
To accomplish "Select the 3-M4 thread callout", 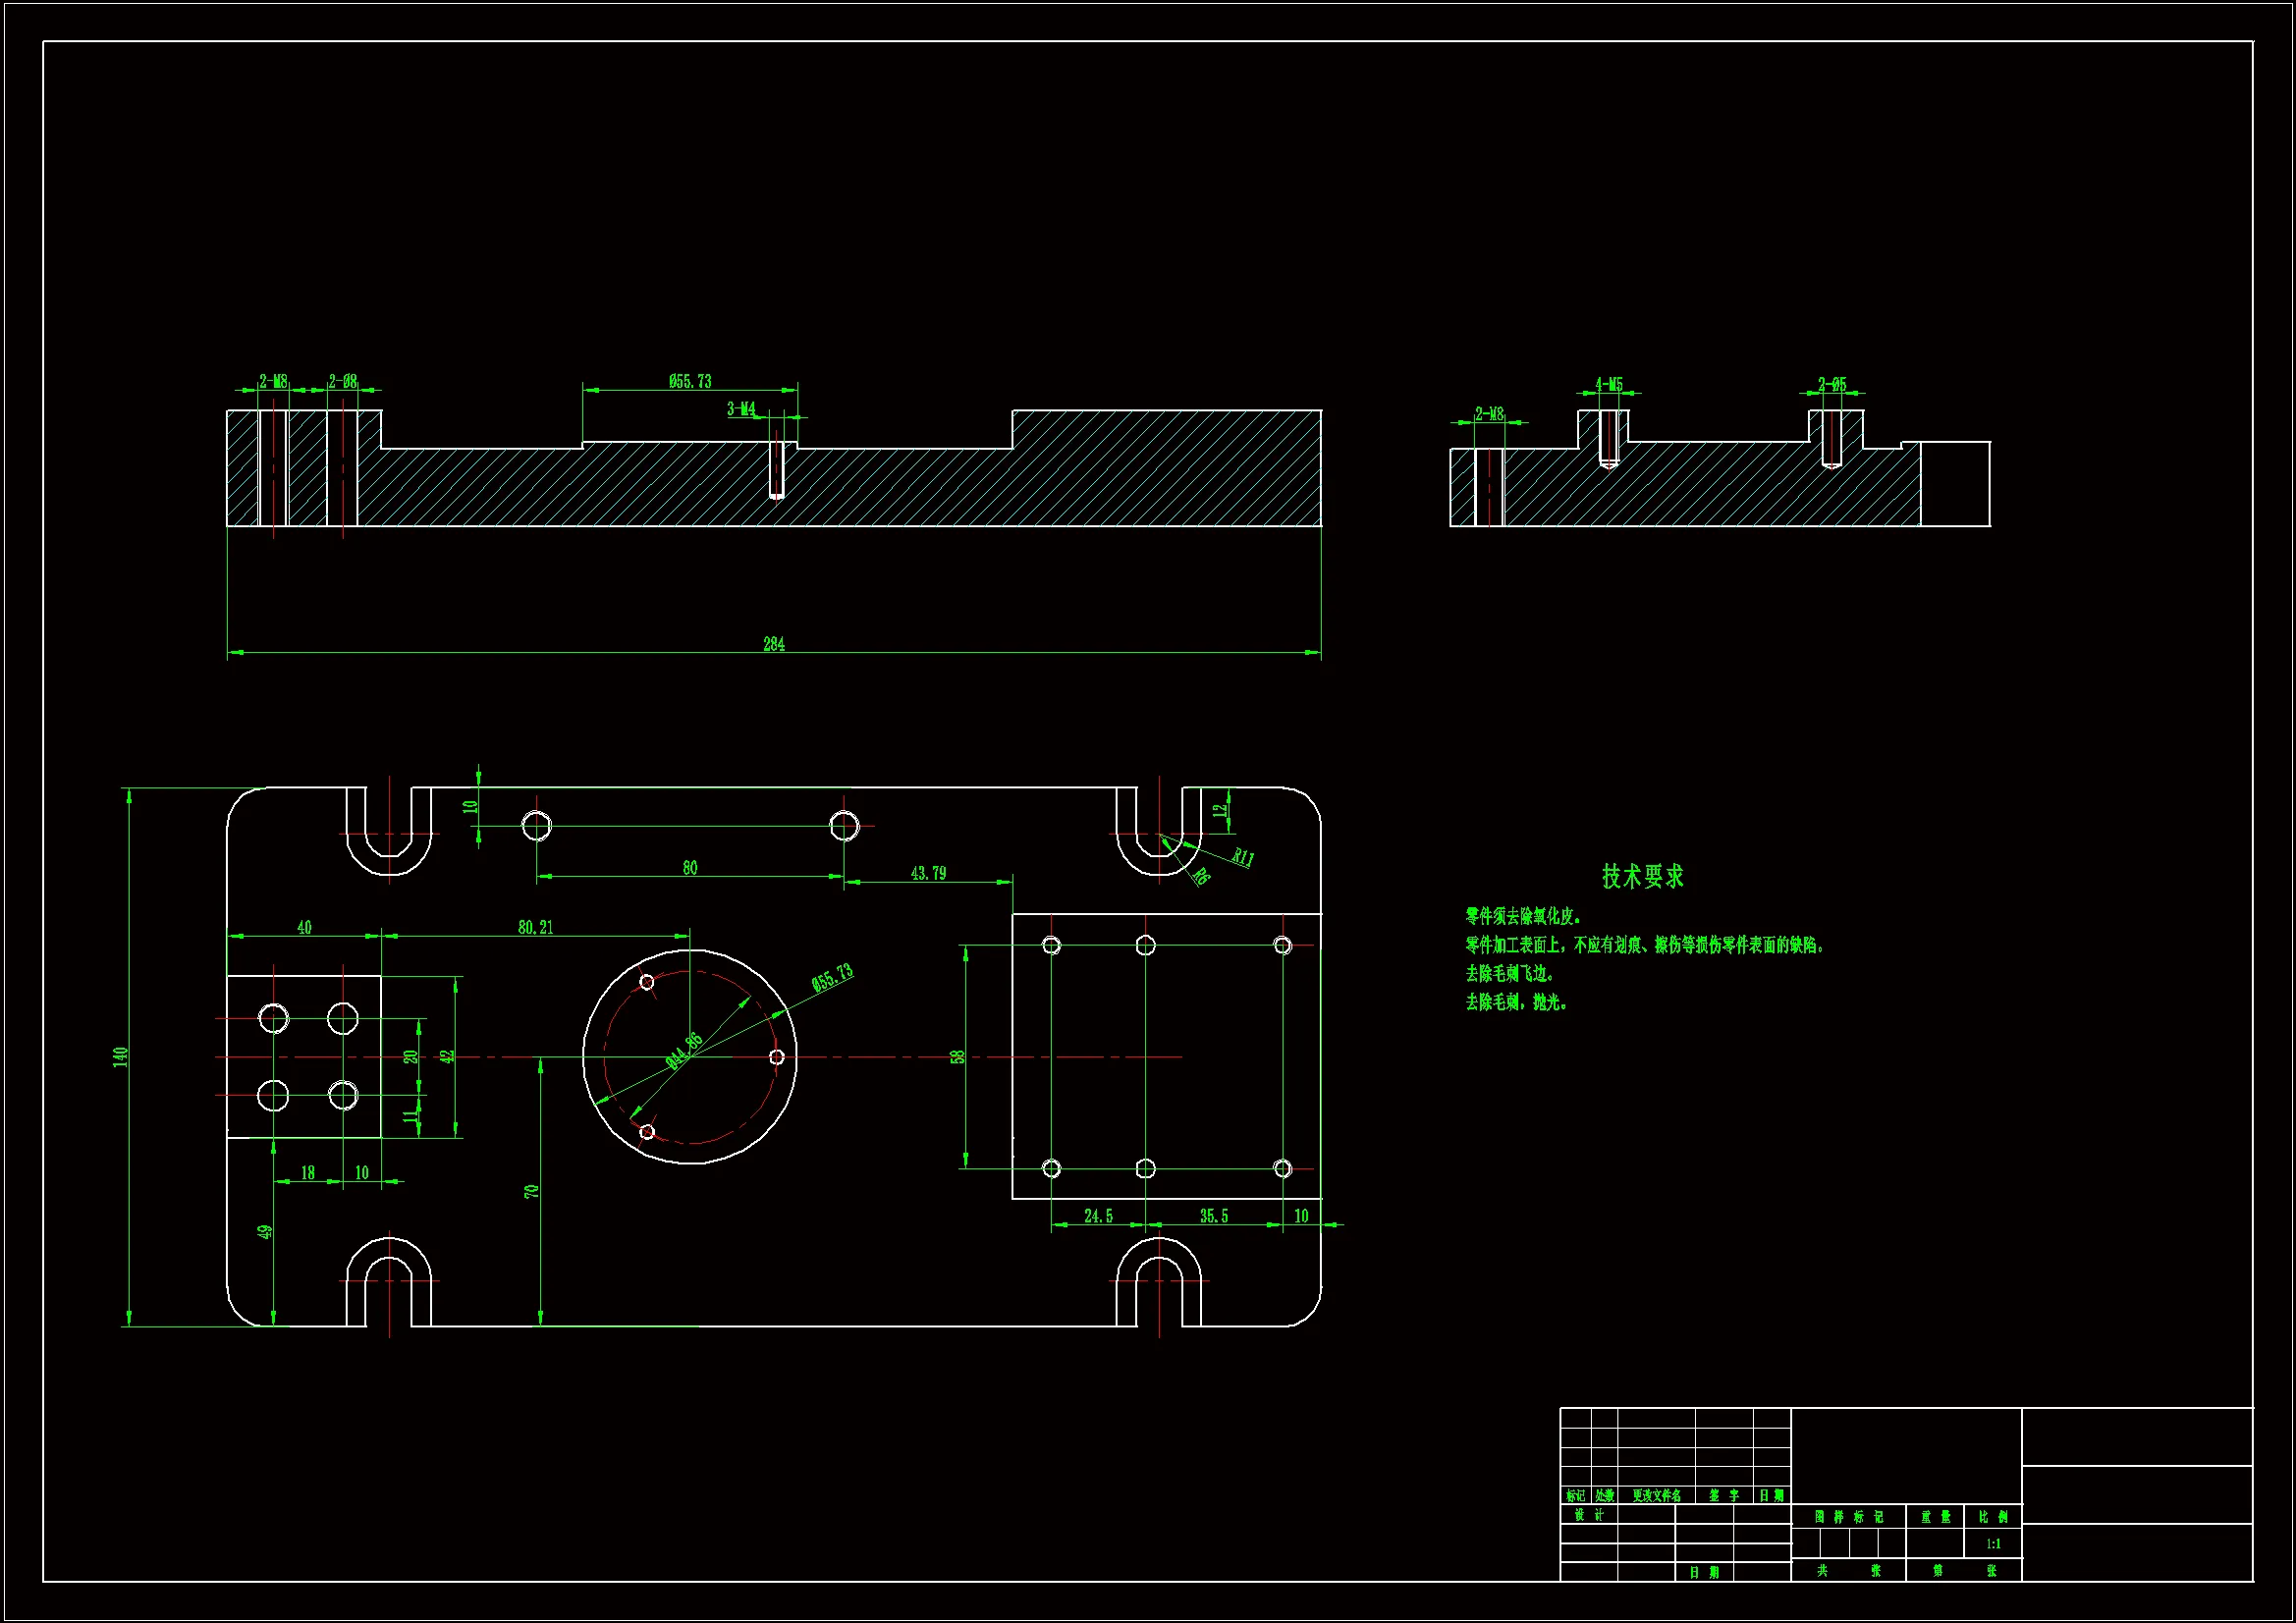I will pyautogui.click(x=741, y=409).
